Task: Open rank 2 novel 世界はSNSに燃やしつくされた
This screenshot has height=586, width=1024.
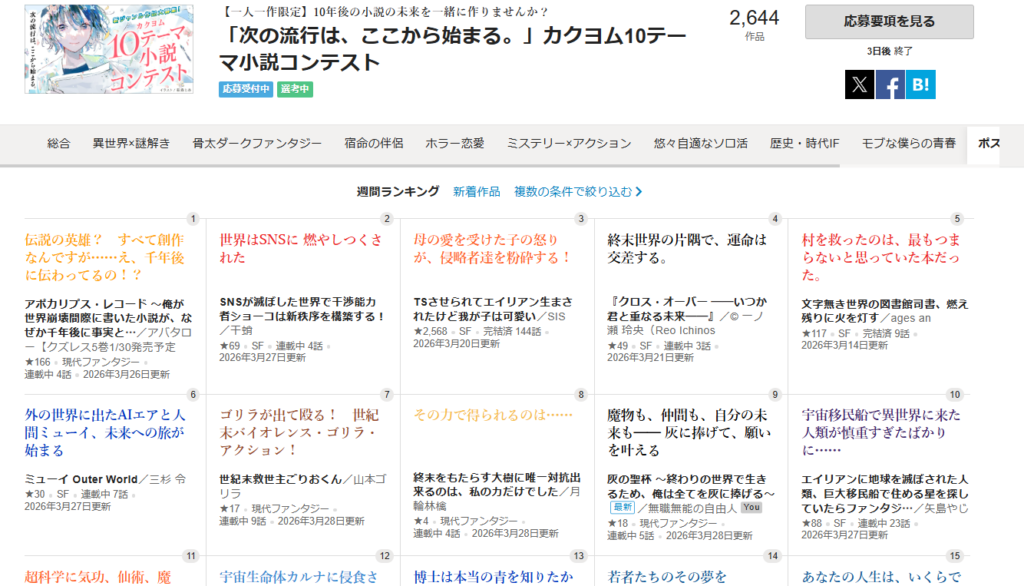Action: point(300,248)
